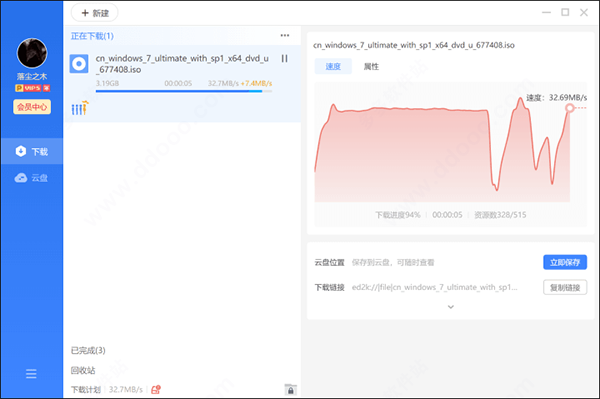Select the cn_windows_7 download file name
The image size is (600, 399).
point(182,64)
